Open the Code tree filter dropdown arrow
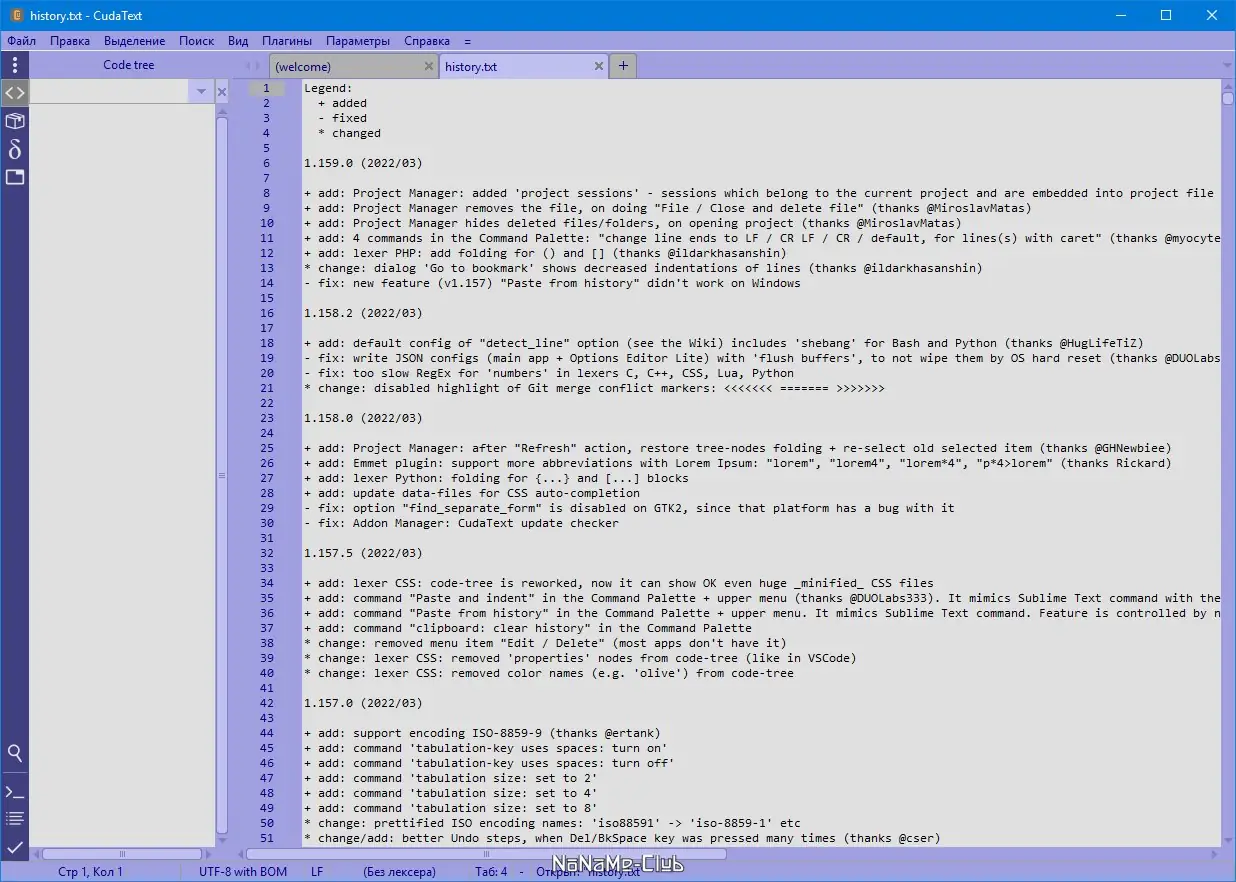The height and width of the screenshot is (882, 1236). (x=201, y=92)
